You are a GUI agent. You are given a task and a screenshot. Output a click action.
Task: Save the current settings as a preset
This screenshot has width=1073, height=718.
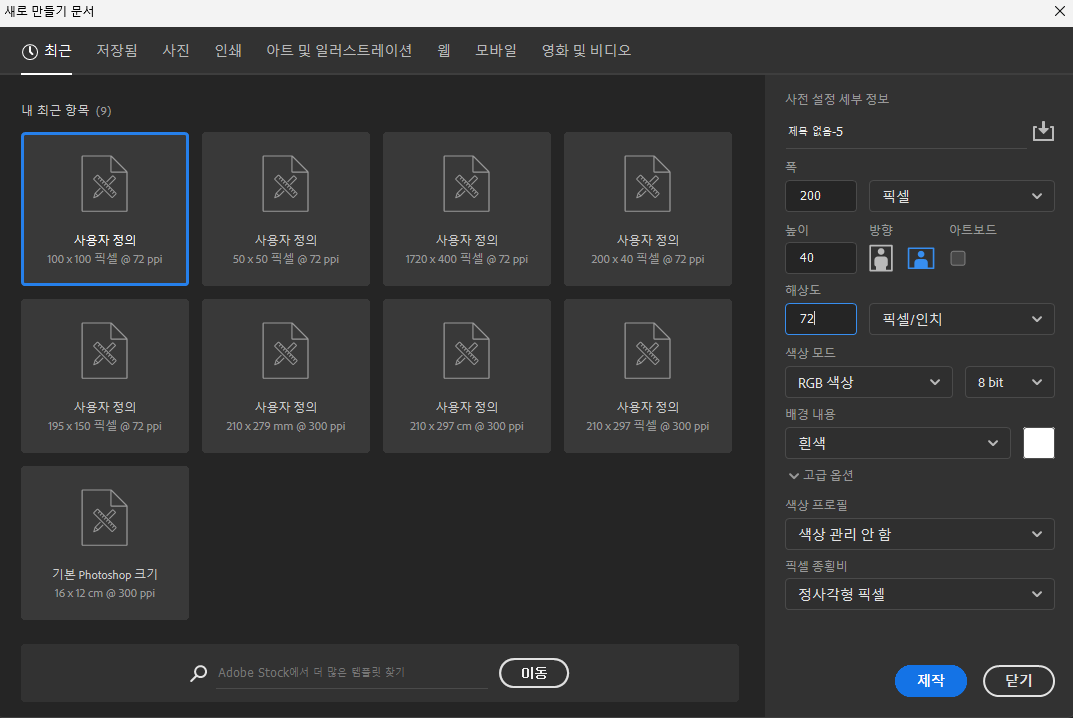pos(1043,130)
